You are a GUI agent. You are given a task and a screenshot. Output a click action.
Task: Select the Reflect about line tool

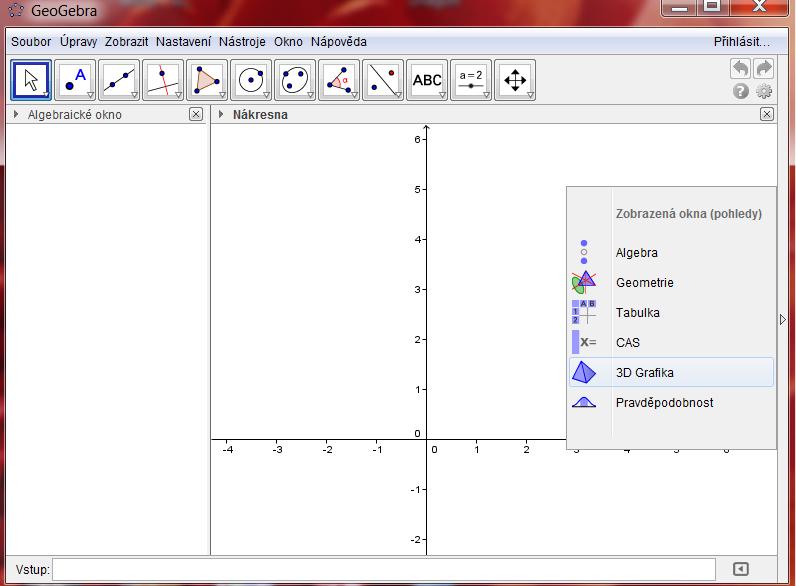pos(383,80)
